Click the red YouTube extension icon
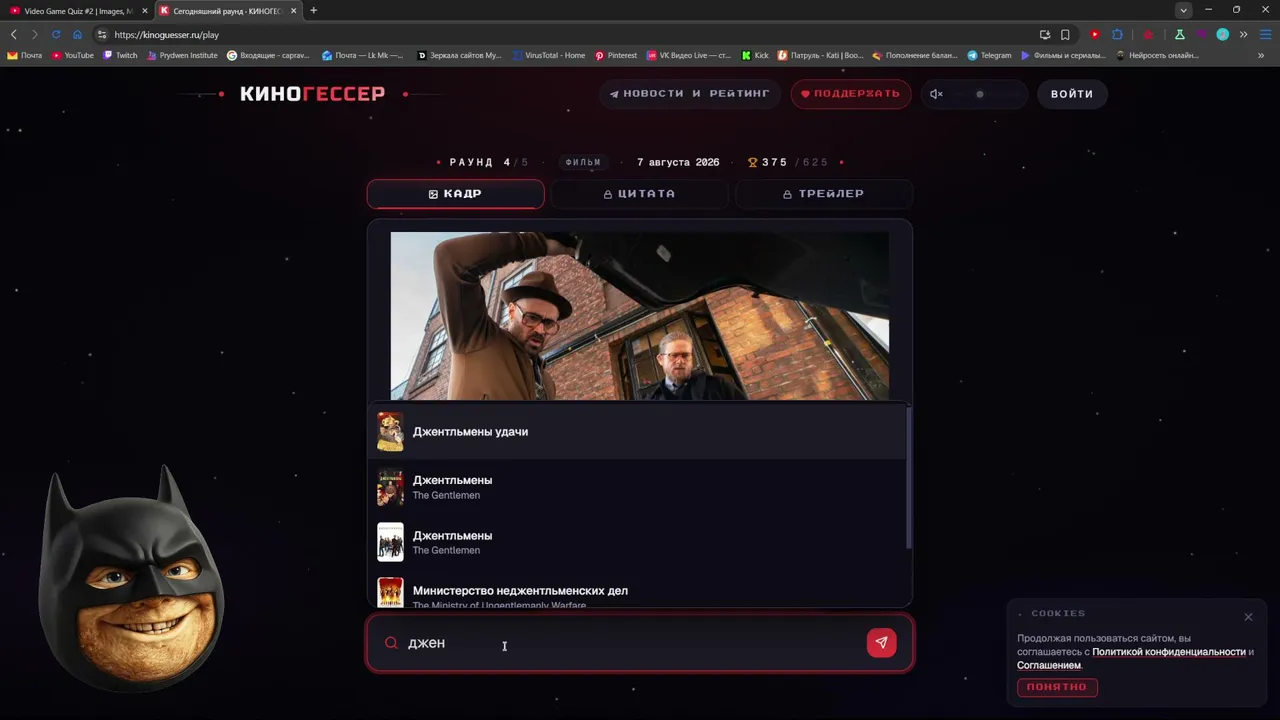1280x720 pixels. (x=1095, y=35)
